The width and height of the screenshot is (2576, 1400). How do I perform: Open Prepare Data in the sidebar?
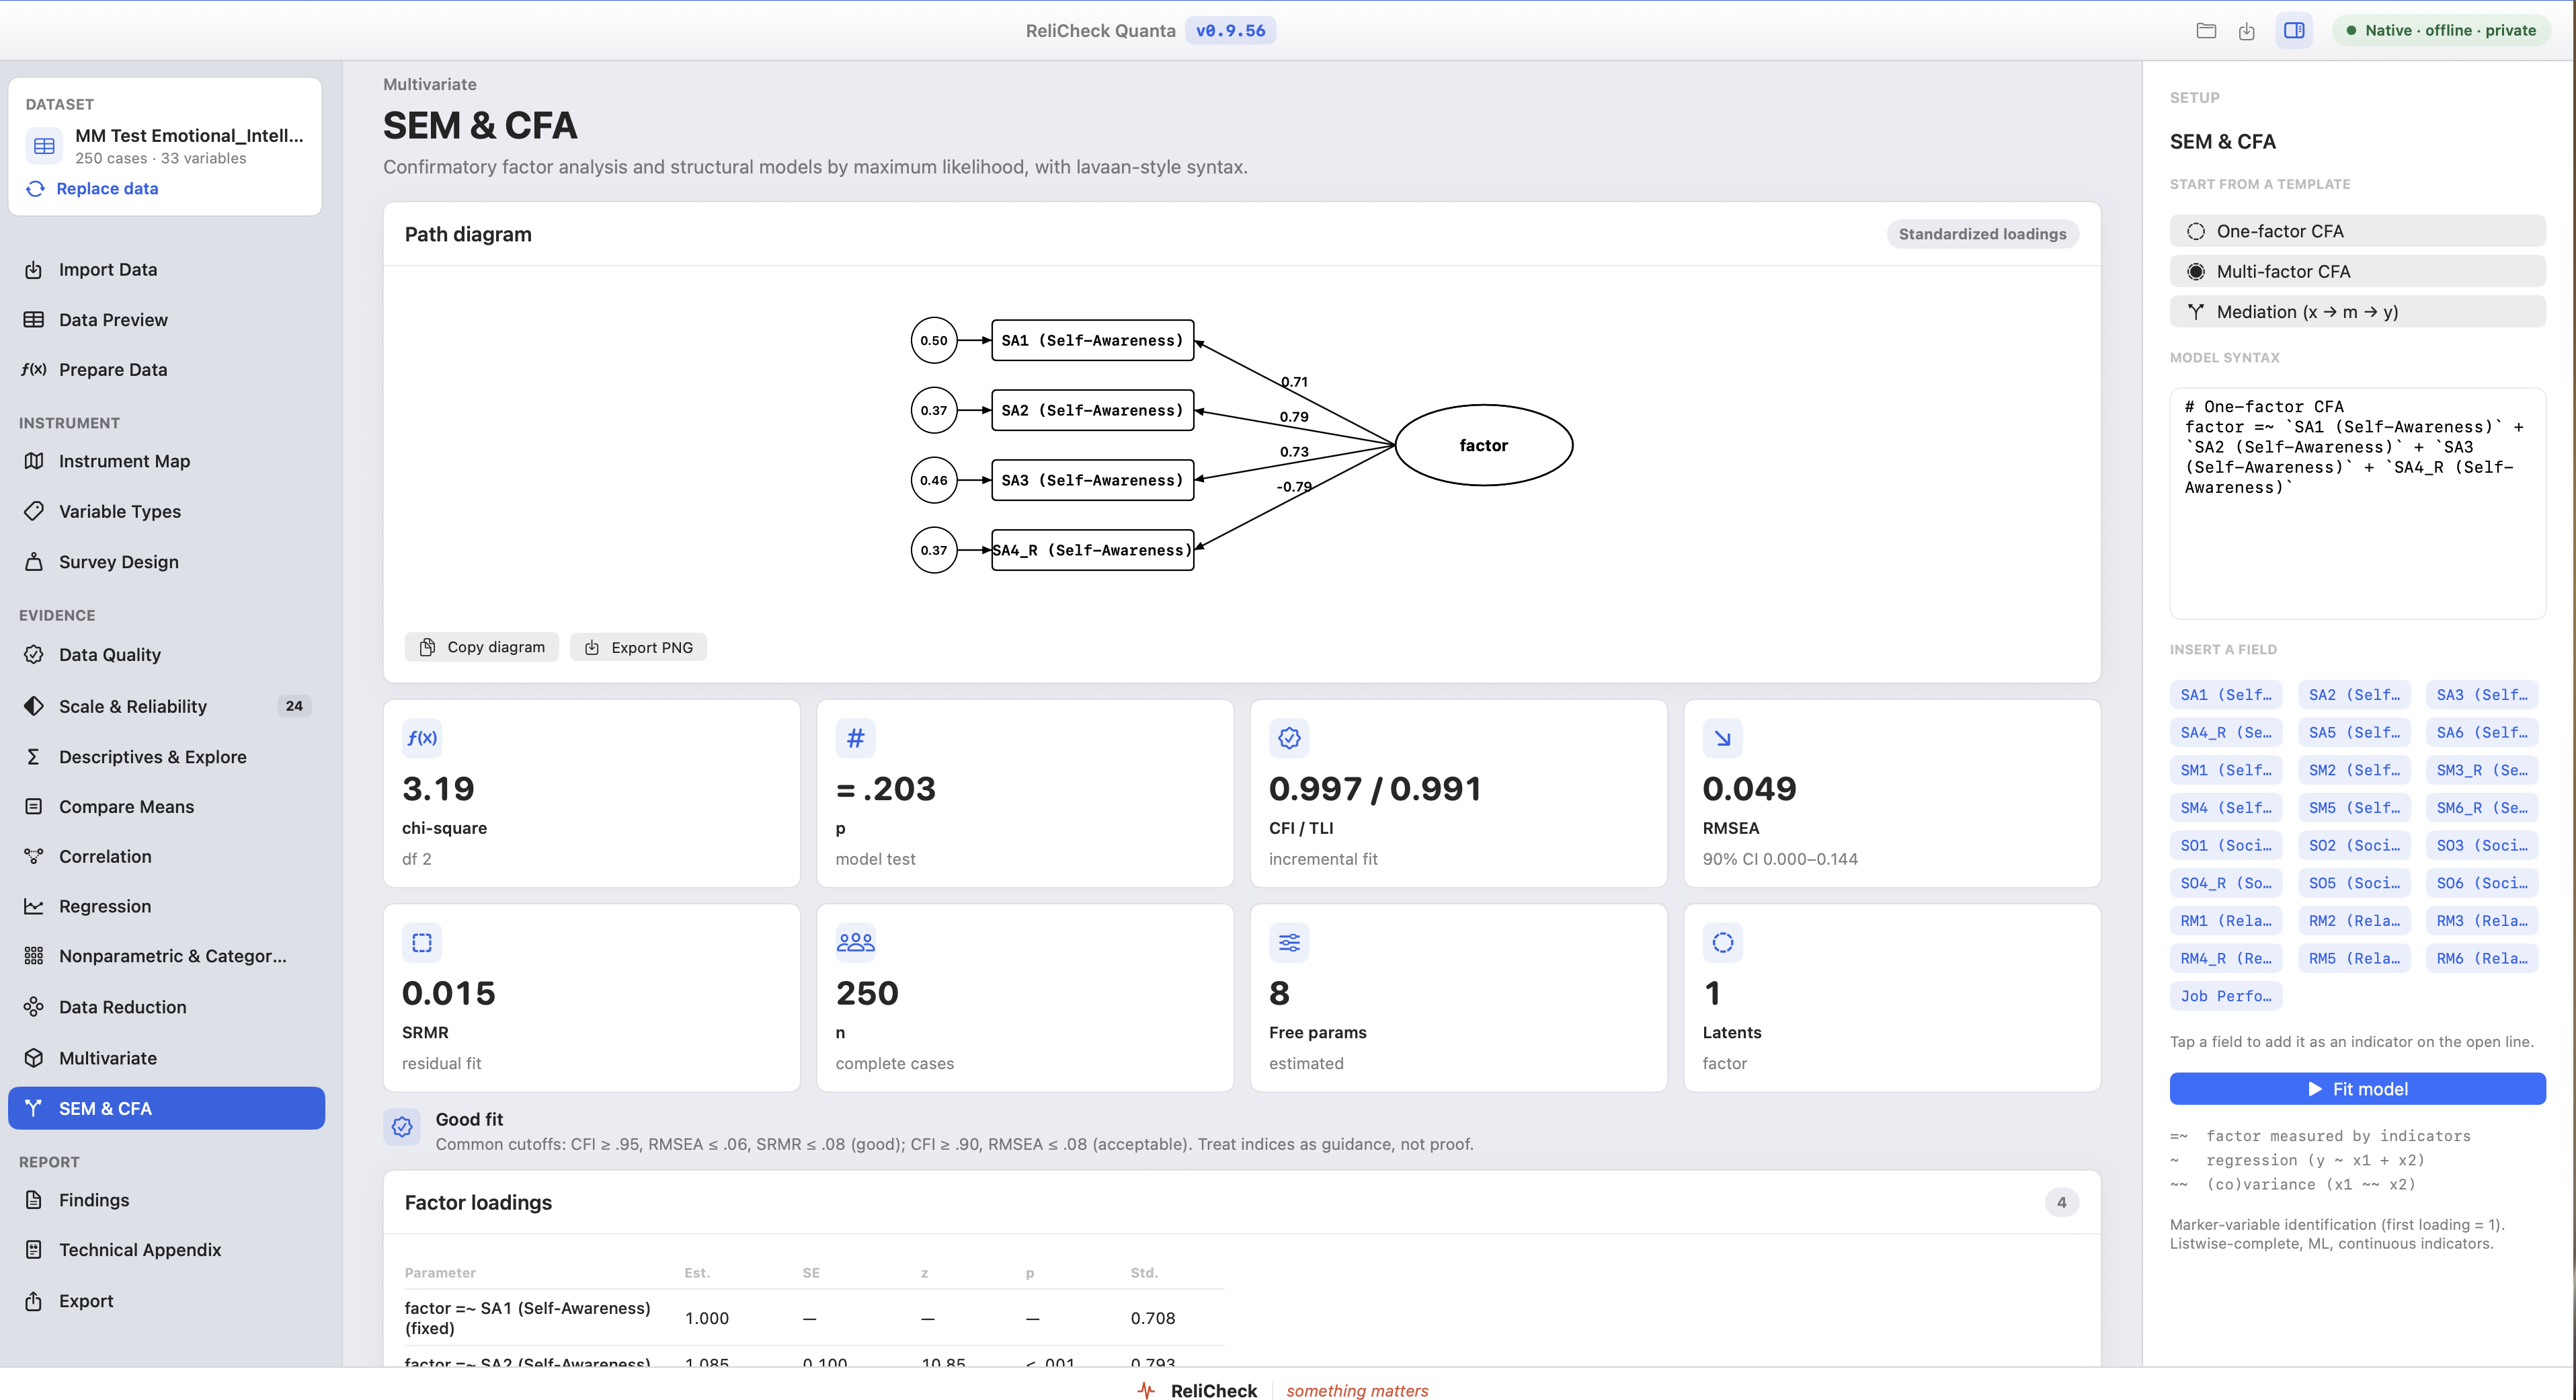tap(166, 369)
